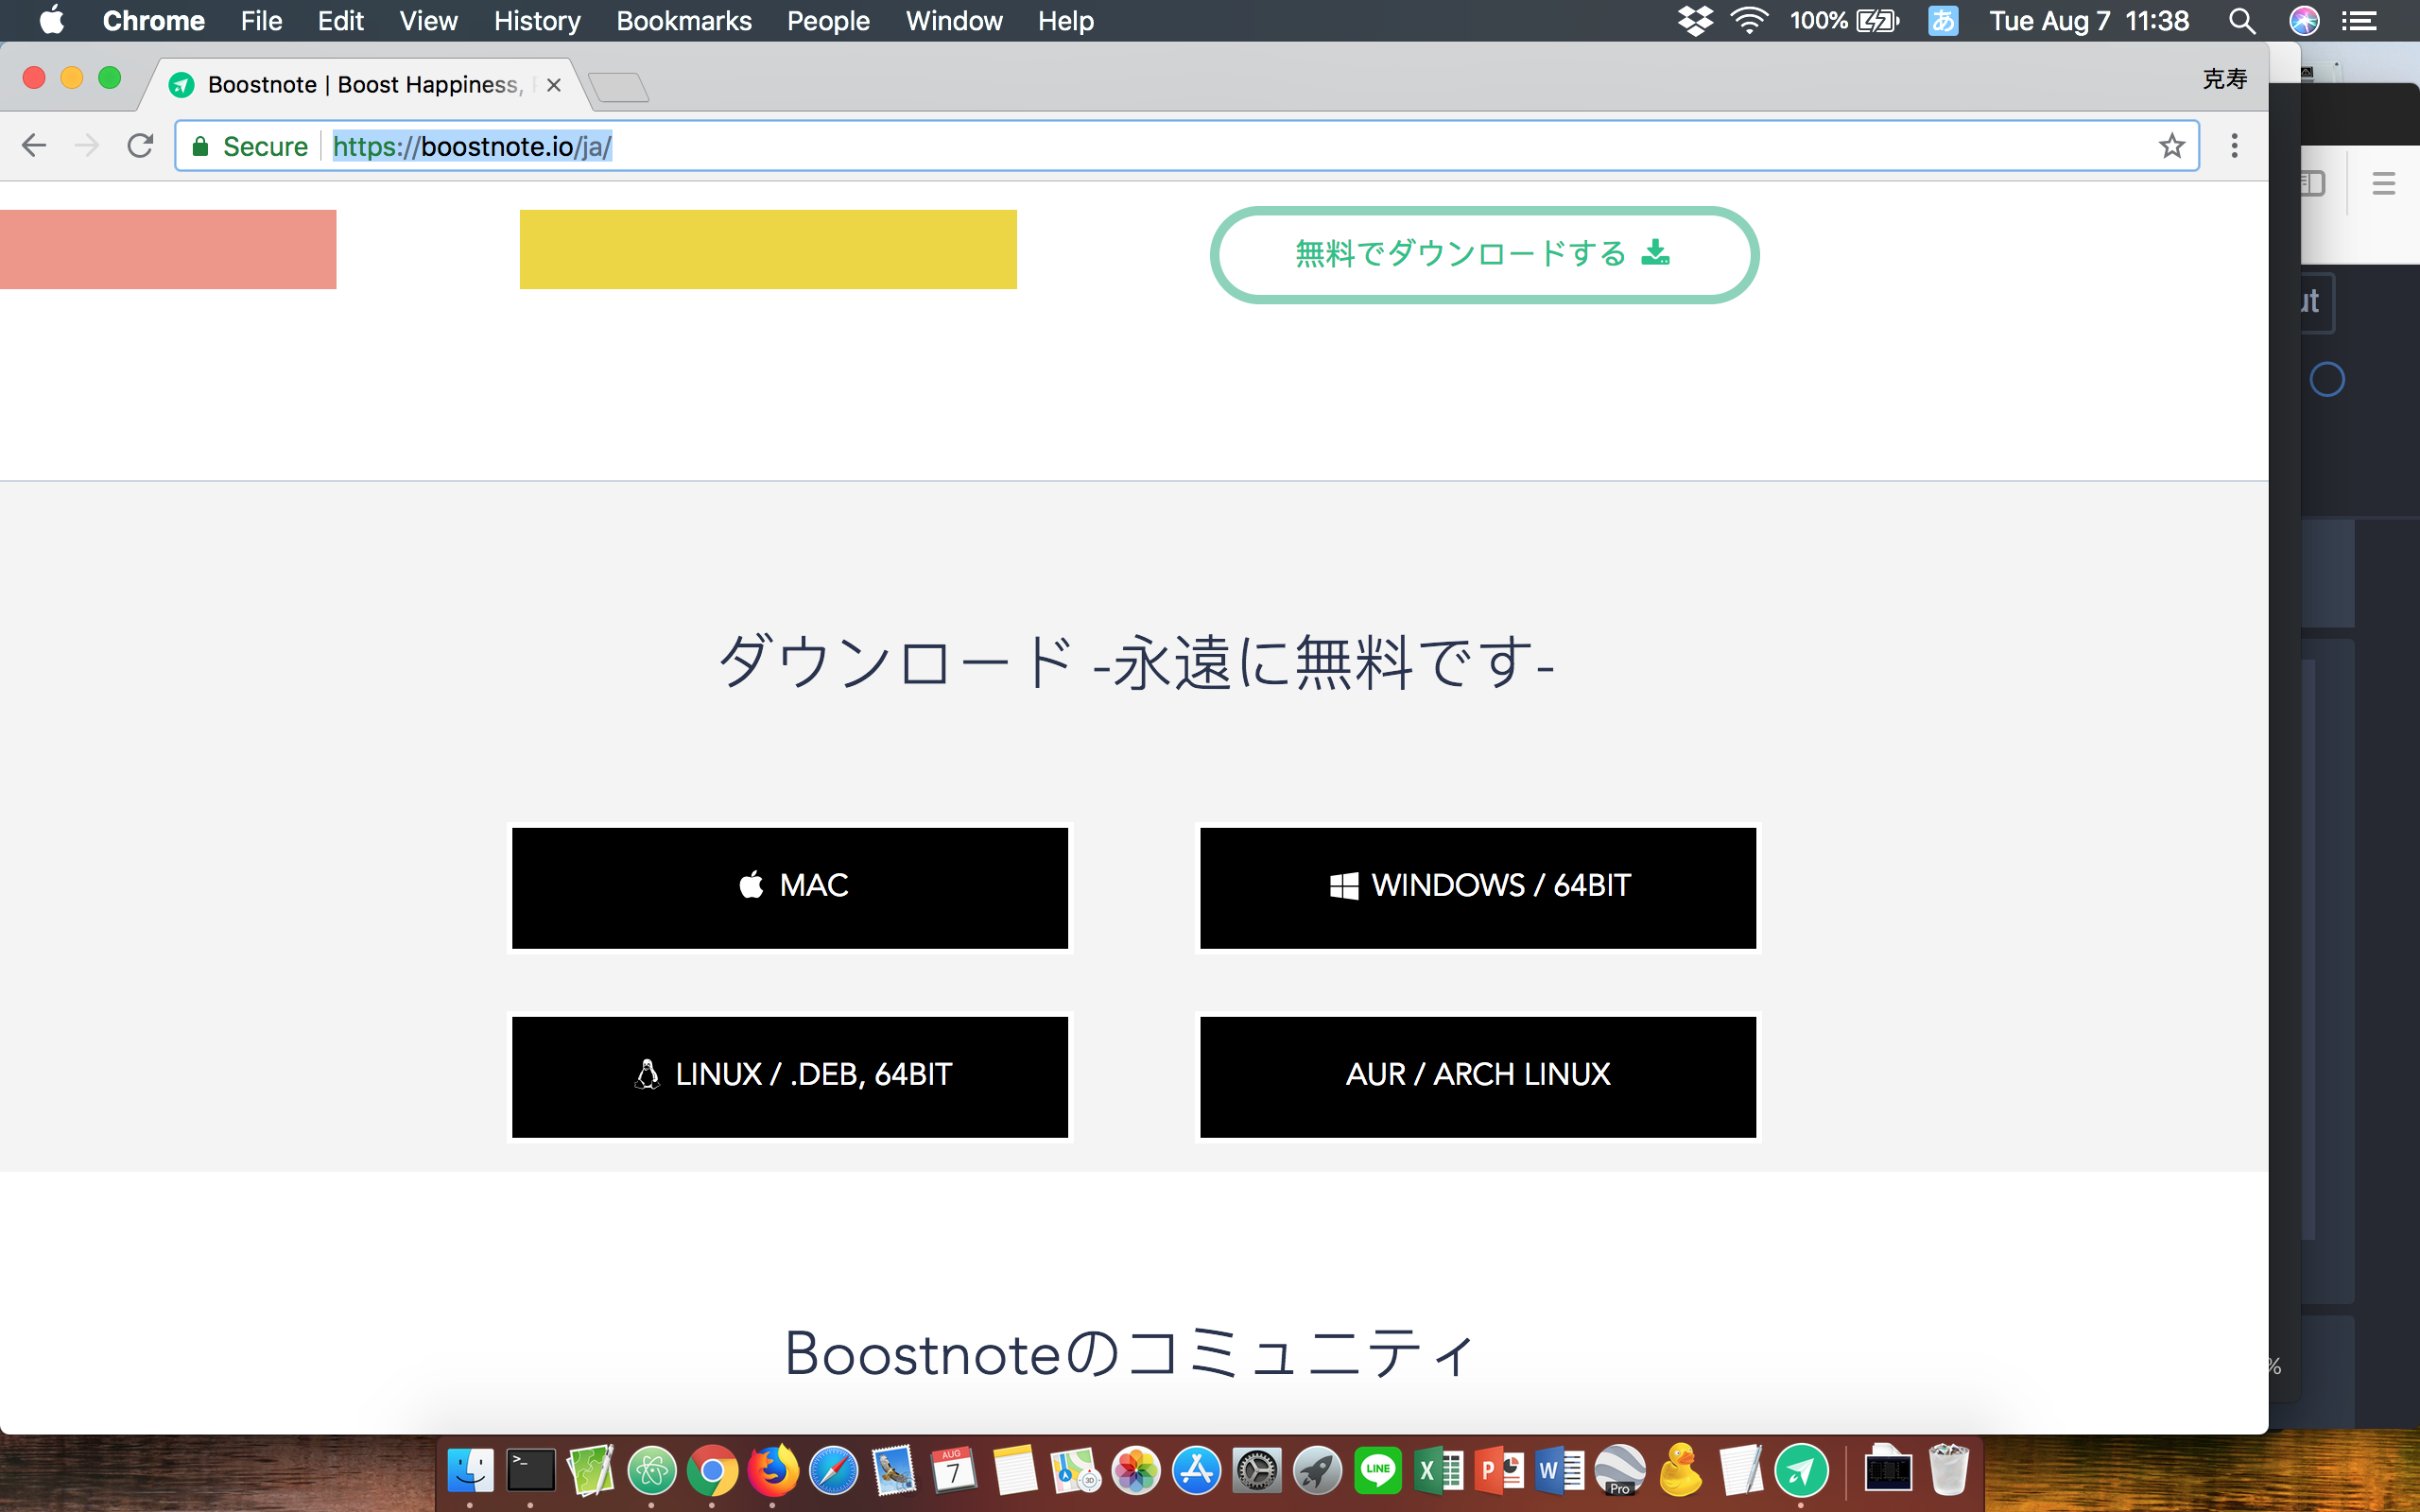Viewport: 2420px width, 1512px height.
Task: Download the WINDOWS / 64BIT version
Action: [1478, 887]
